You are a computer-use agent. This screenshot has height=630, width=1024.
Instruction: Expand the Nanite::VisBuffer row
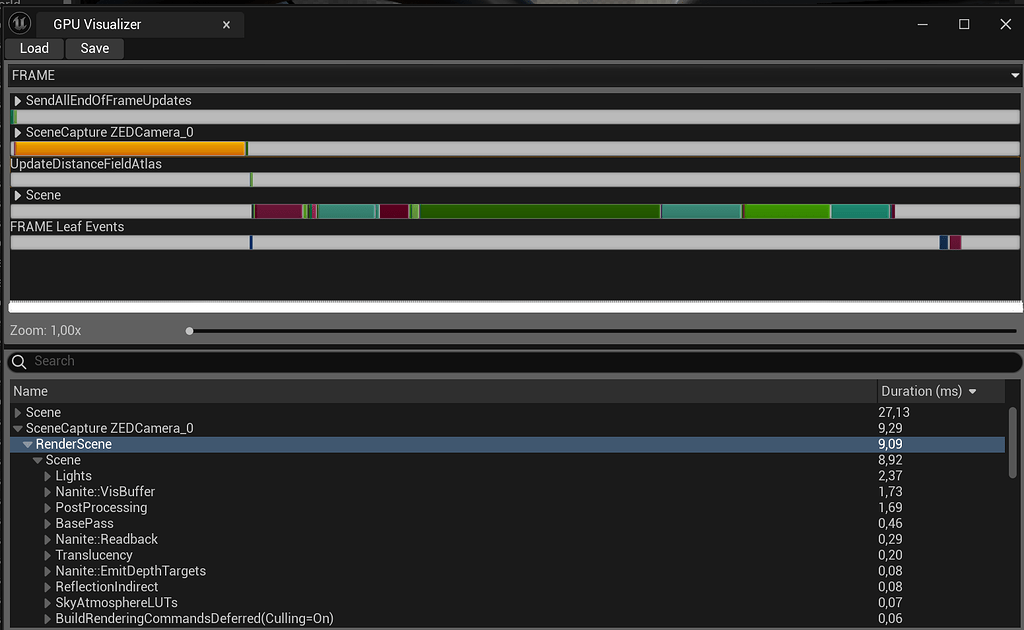45,491
